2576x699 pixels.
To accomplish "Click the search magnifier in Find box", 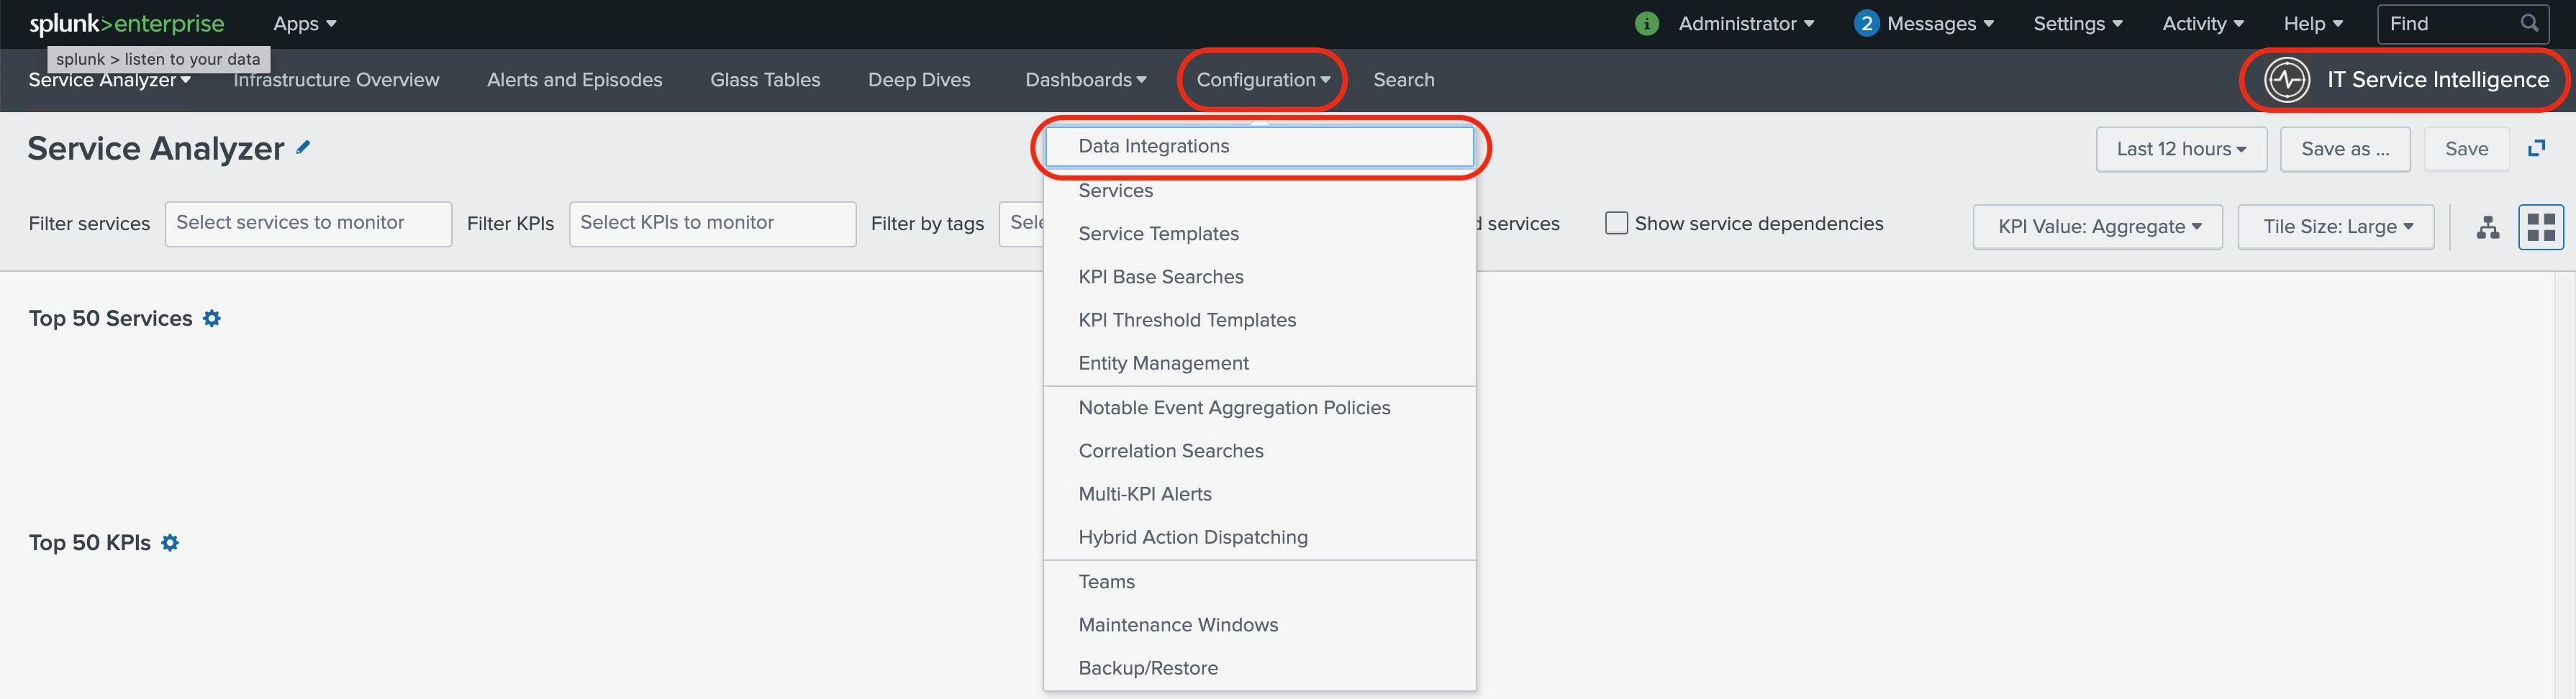I will coord(2529,23).
